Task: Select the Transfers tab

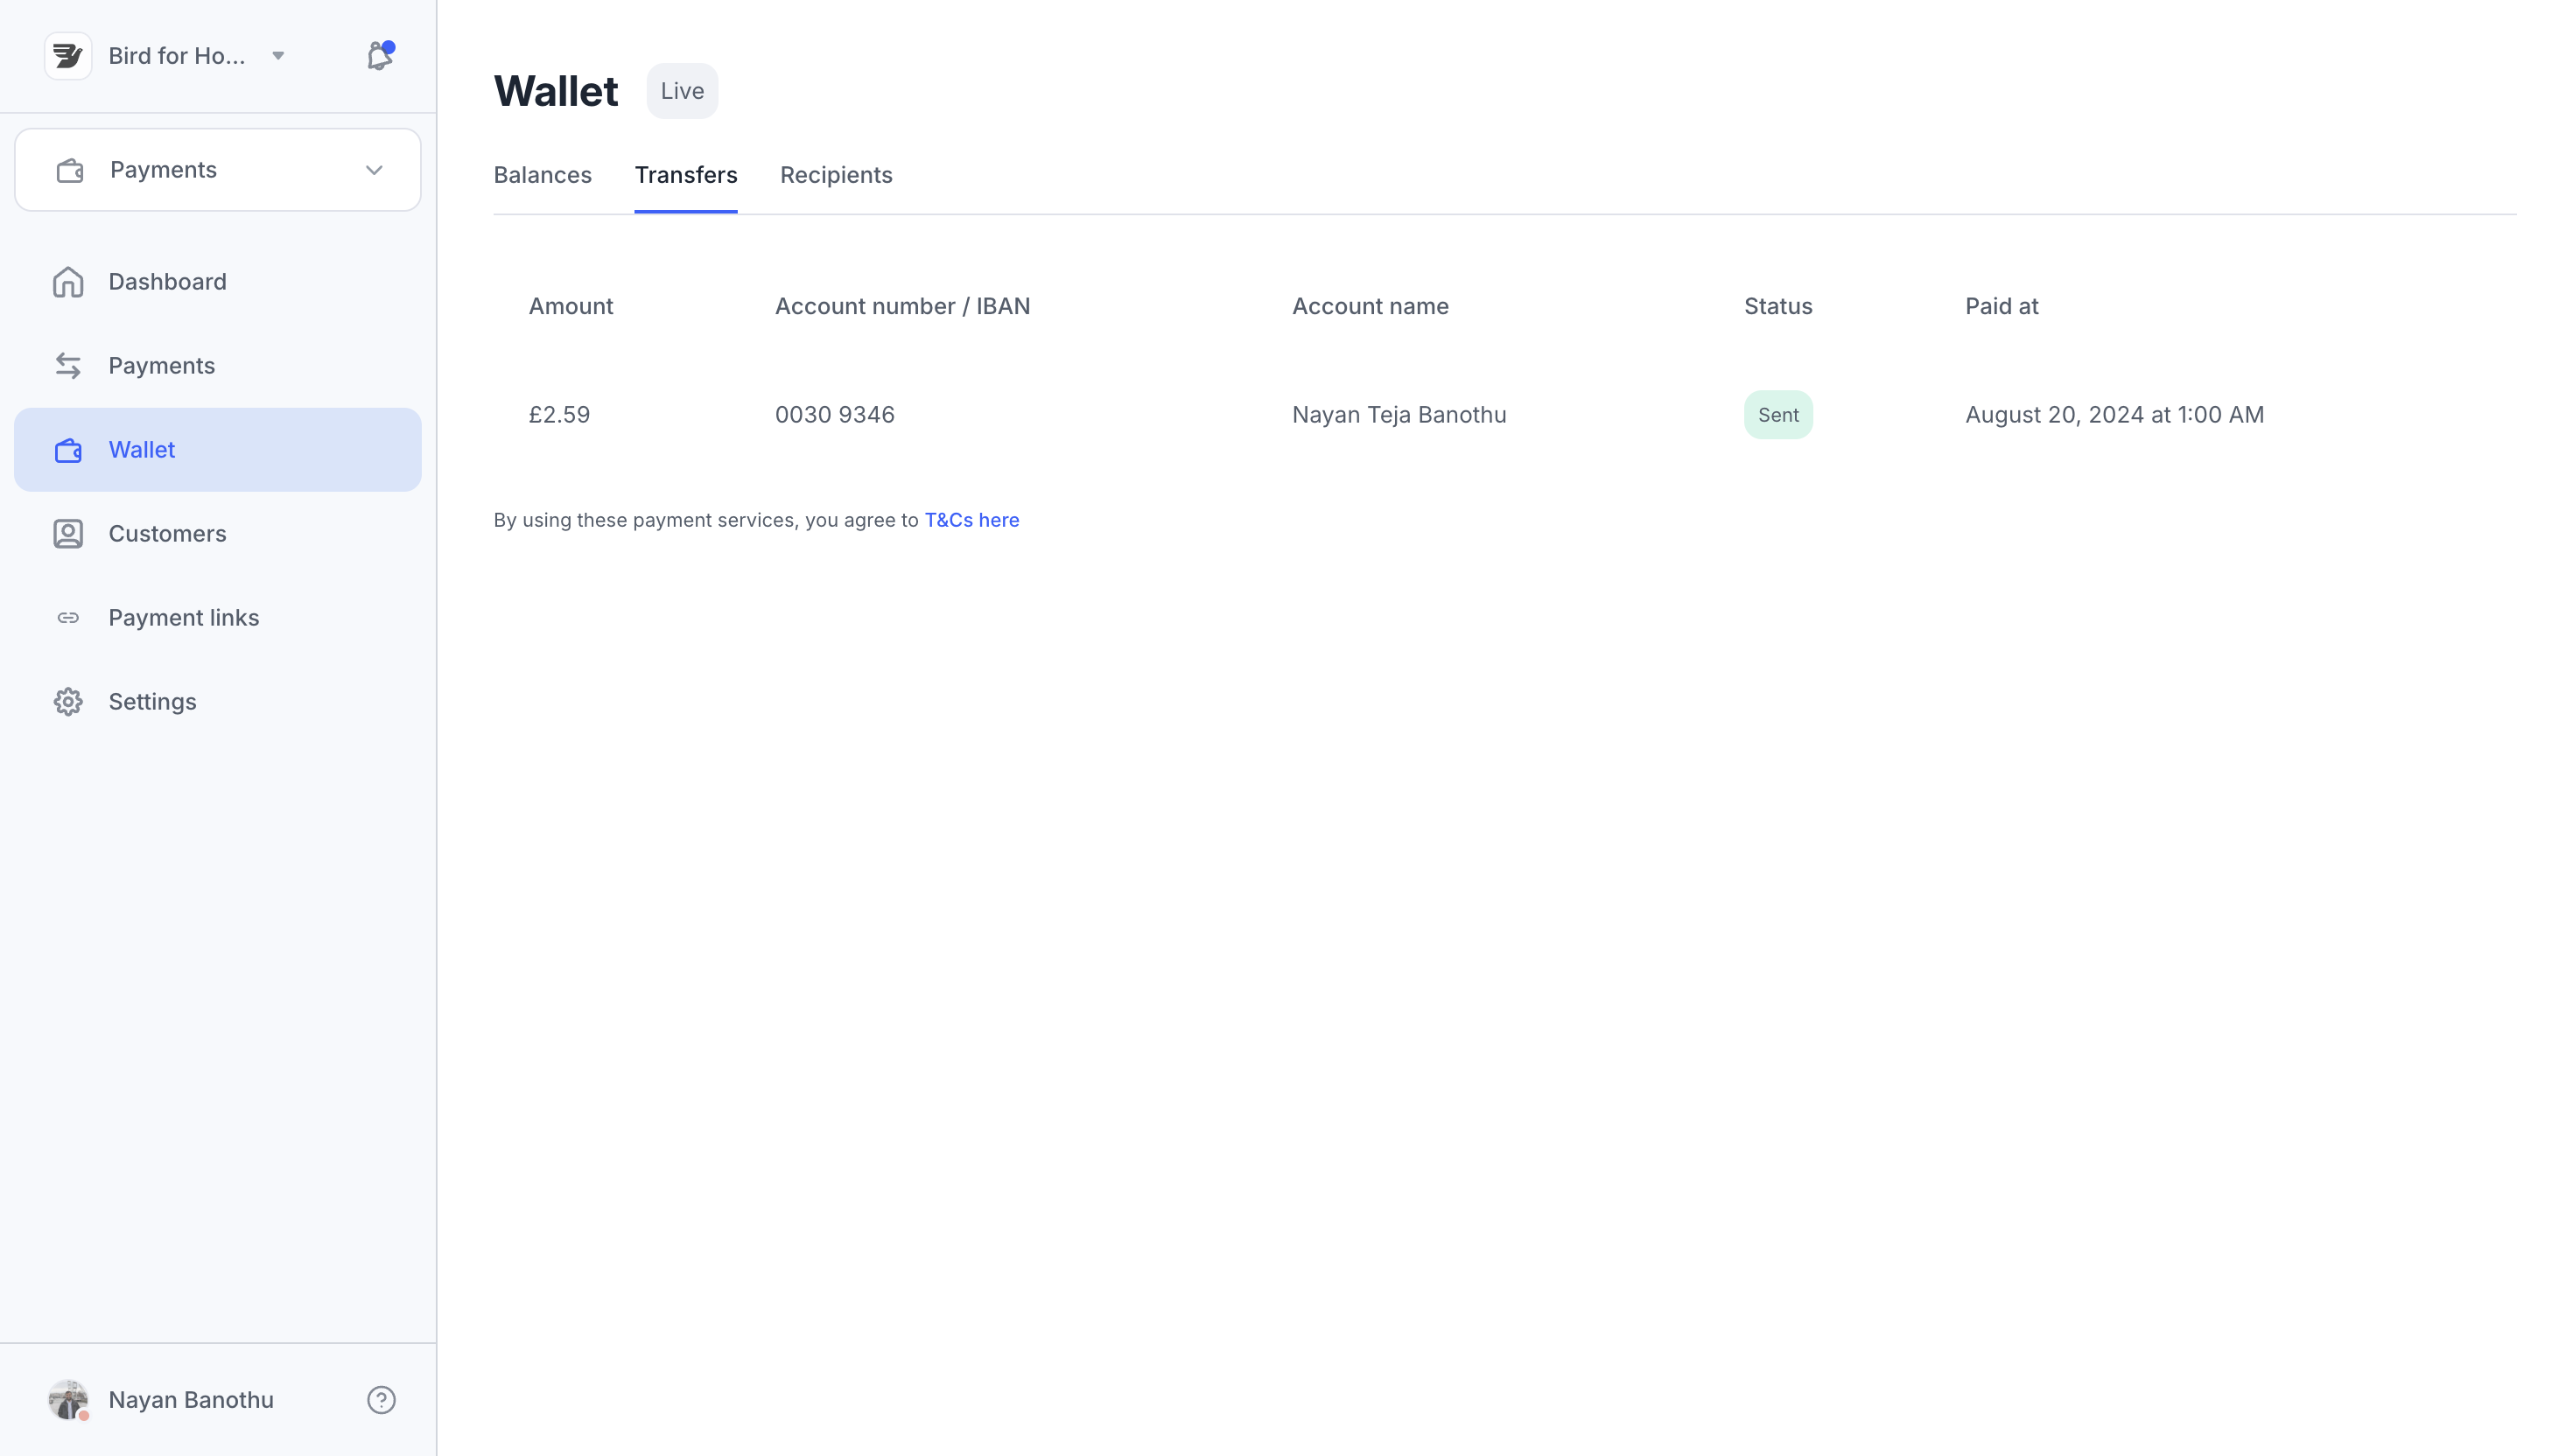Action: pyautogui.click(x=686, y=175)
